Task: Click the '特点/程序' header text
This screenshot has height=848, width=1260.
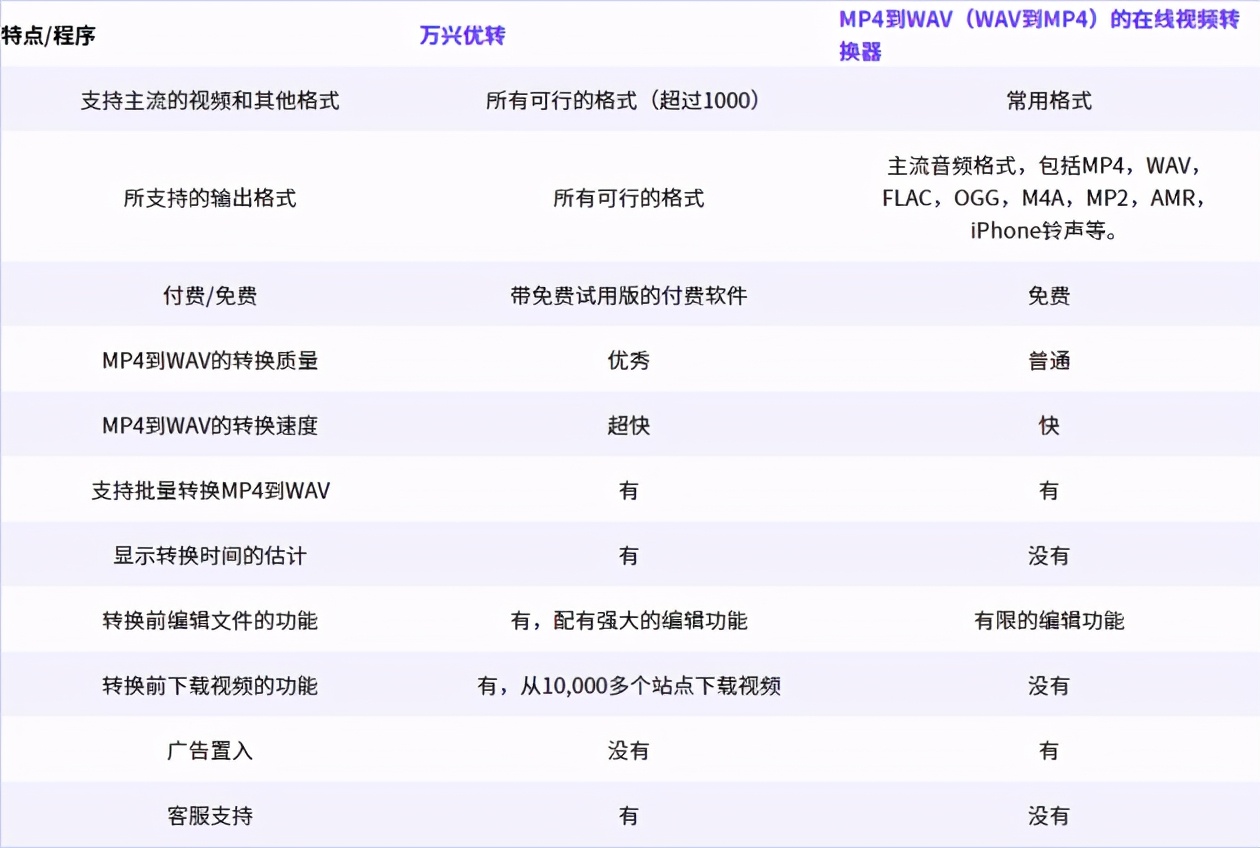Action: (x=48, y=36)
